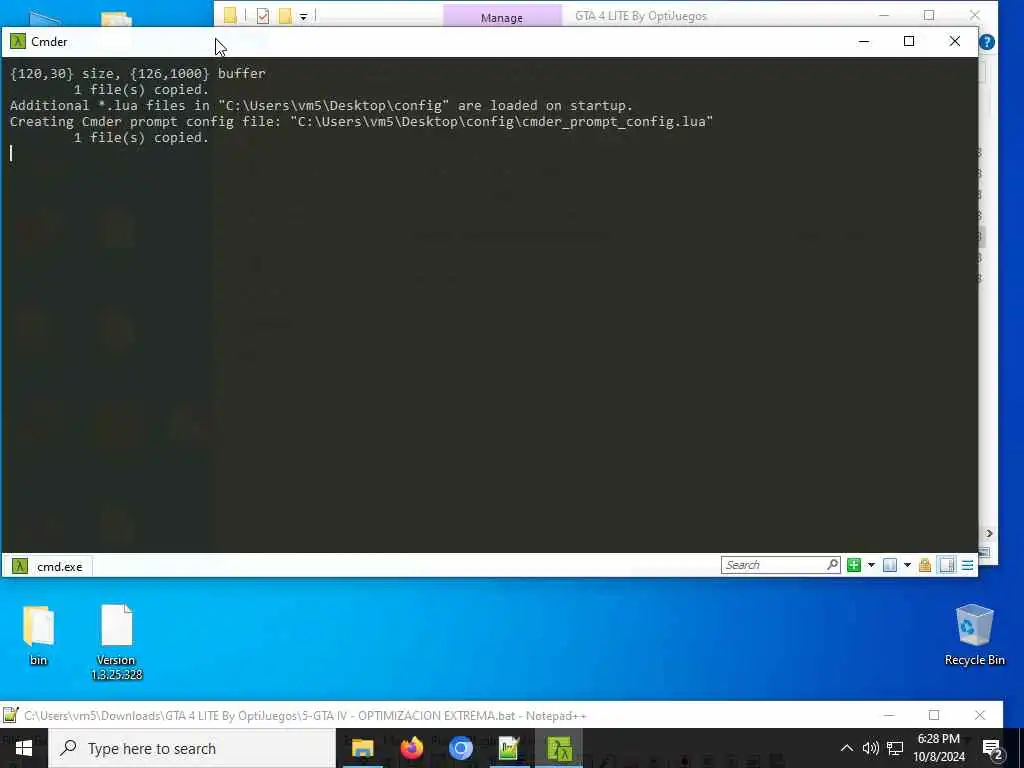The width and height of the screenshot is (1024, 768).
Task: Launch Firefox from taskbar
Action: point(411,748)
